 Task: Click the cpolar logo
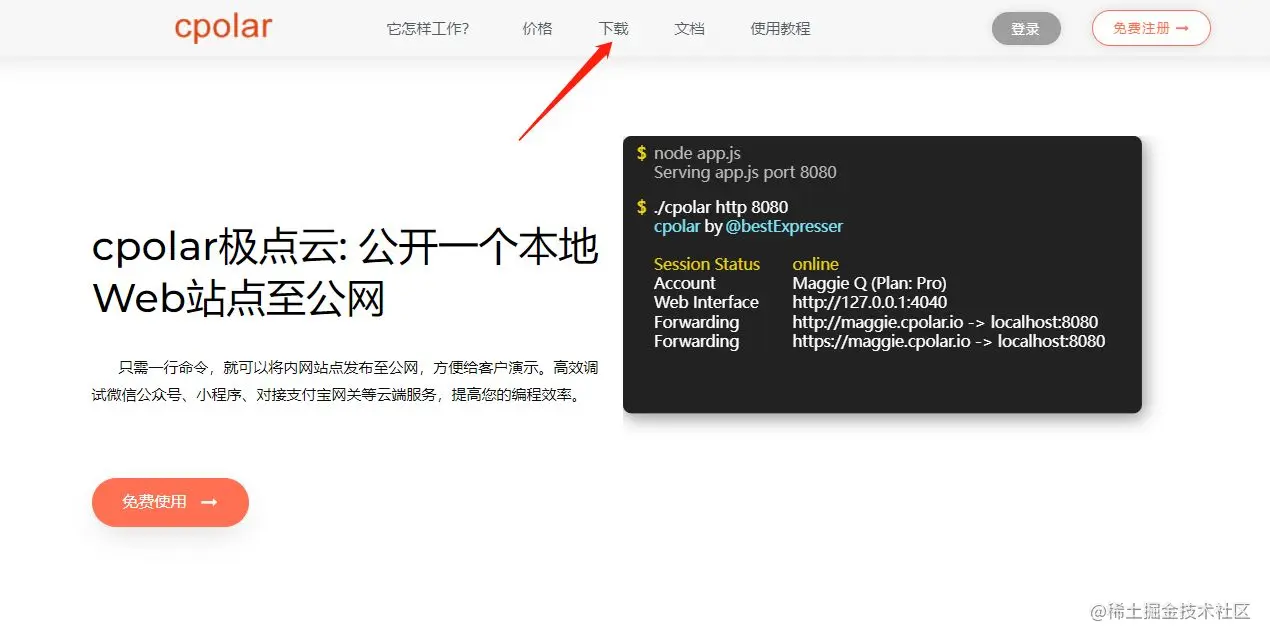tap(223, 27)
